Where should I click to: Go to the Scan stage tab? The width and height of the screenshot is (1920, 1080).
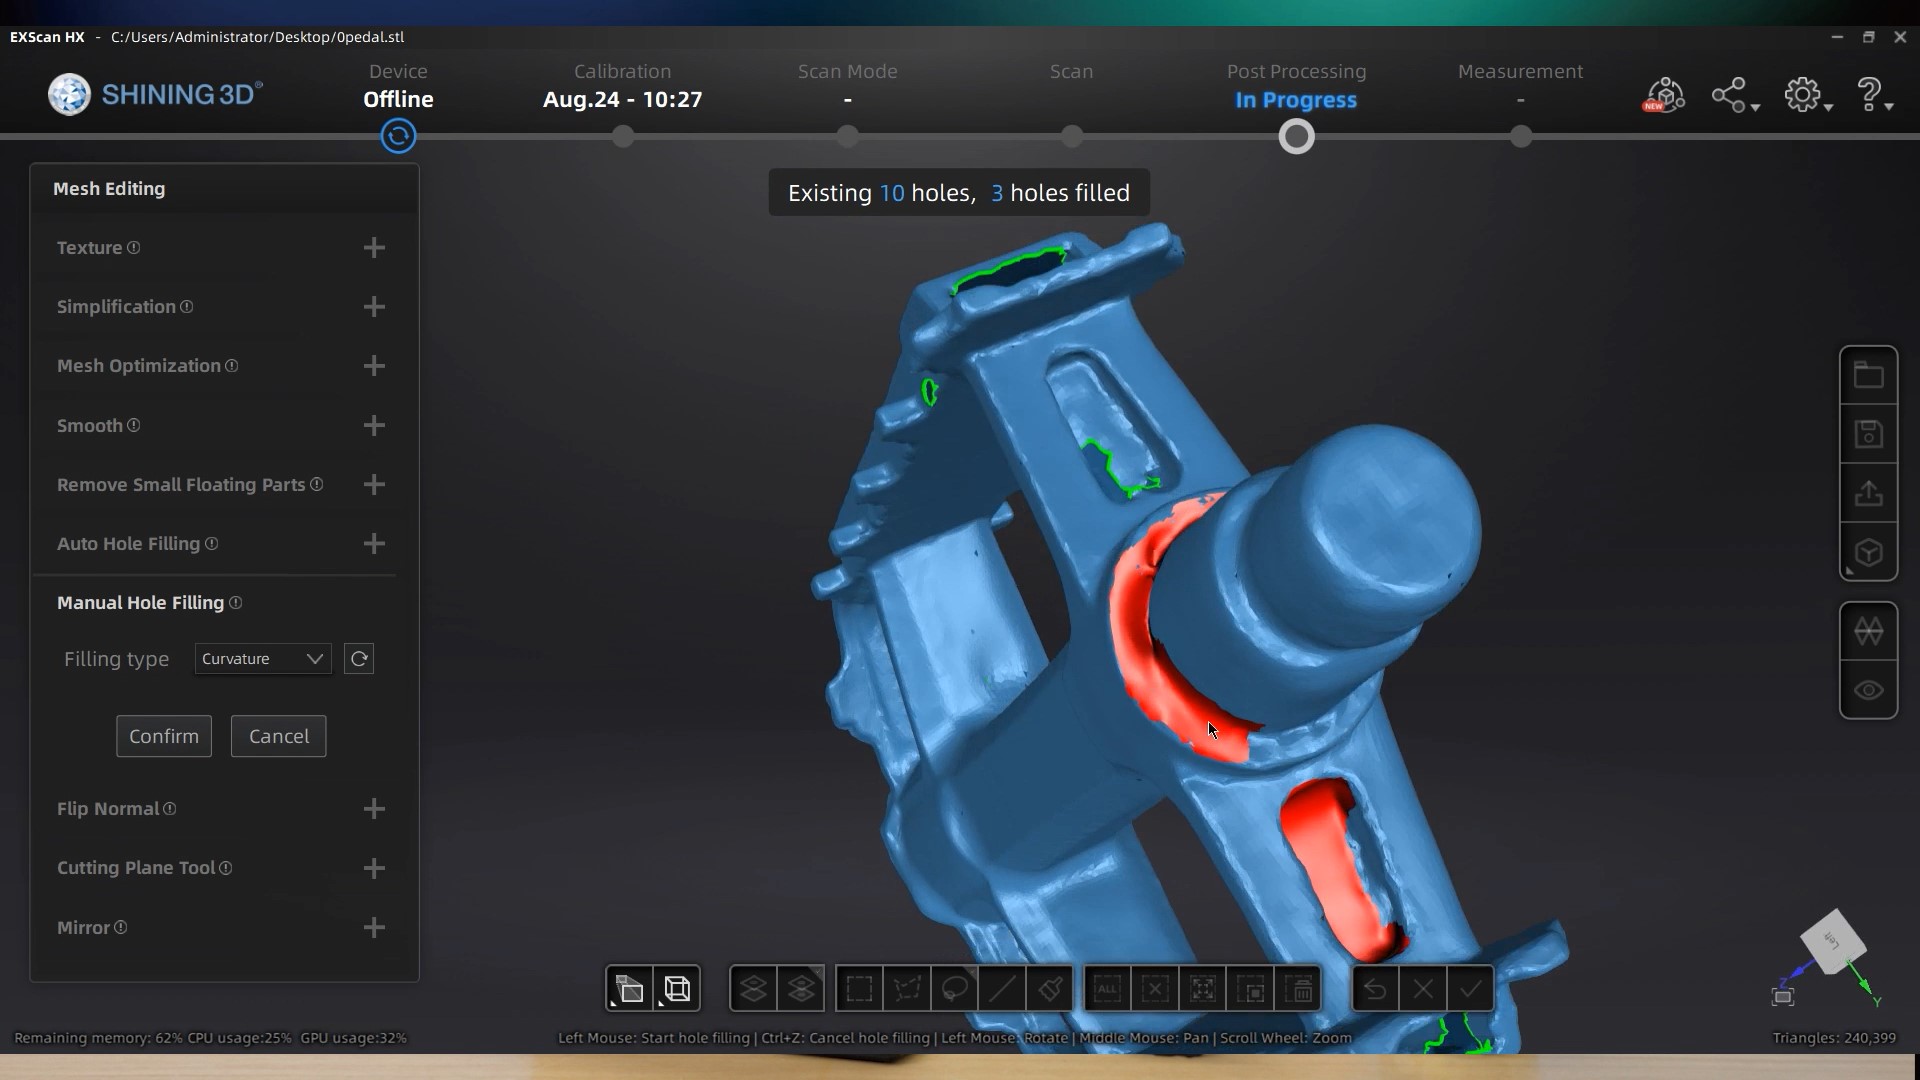pos(1071,85)
